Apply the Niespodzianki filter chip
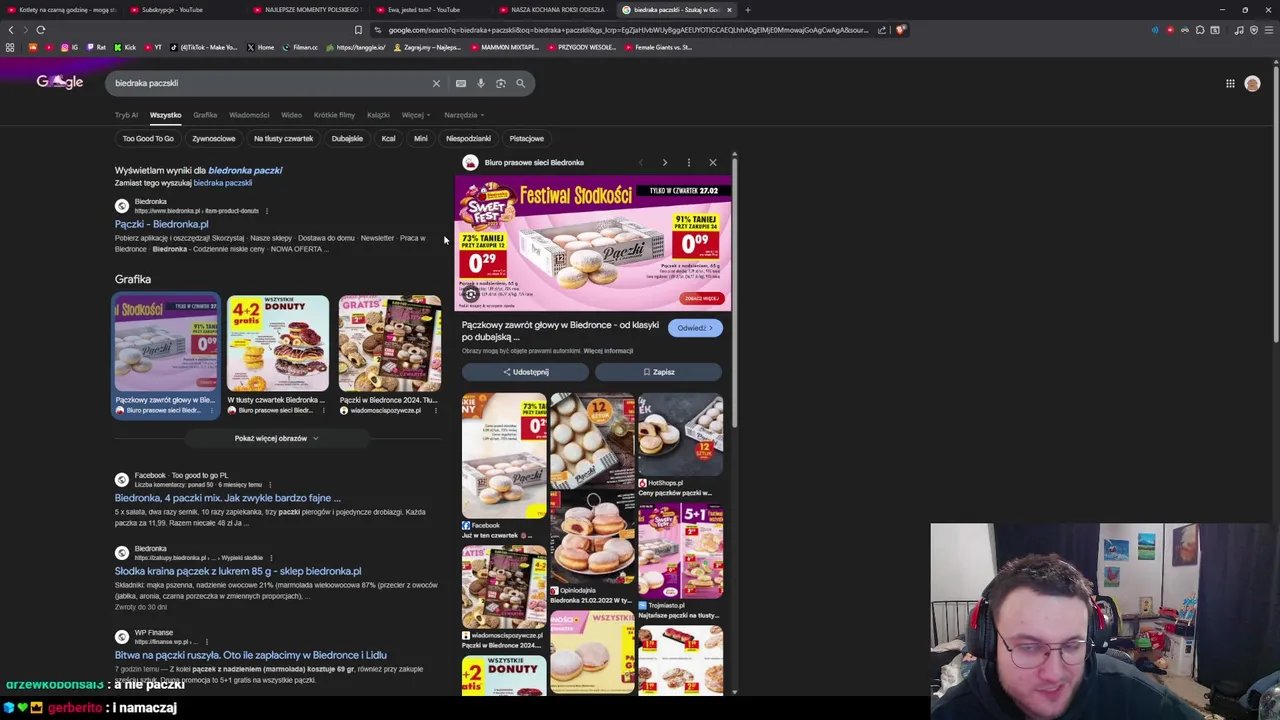Viewport: 1280px width, 720px height. [x=468, y=139]
